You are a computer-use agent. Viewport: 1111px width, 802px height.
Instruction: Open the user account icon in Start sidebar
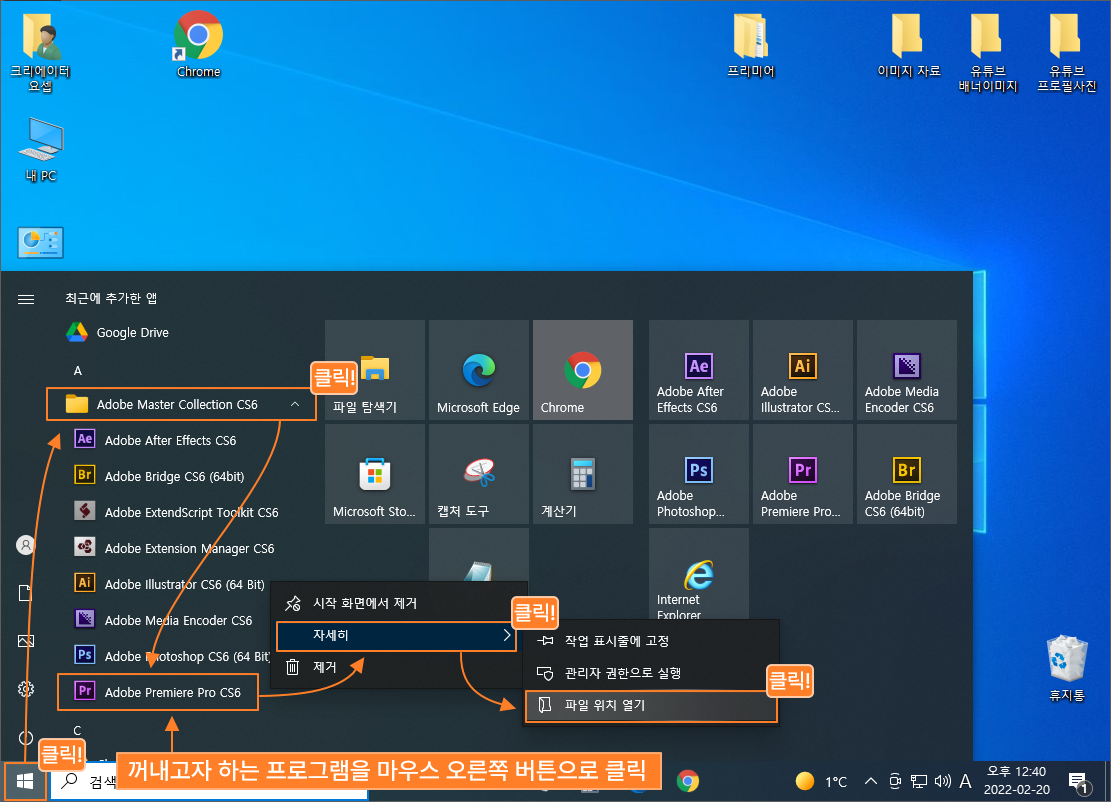tap(26, 545)
